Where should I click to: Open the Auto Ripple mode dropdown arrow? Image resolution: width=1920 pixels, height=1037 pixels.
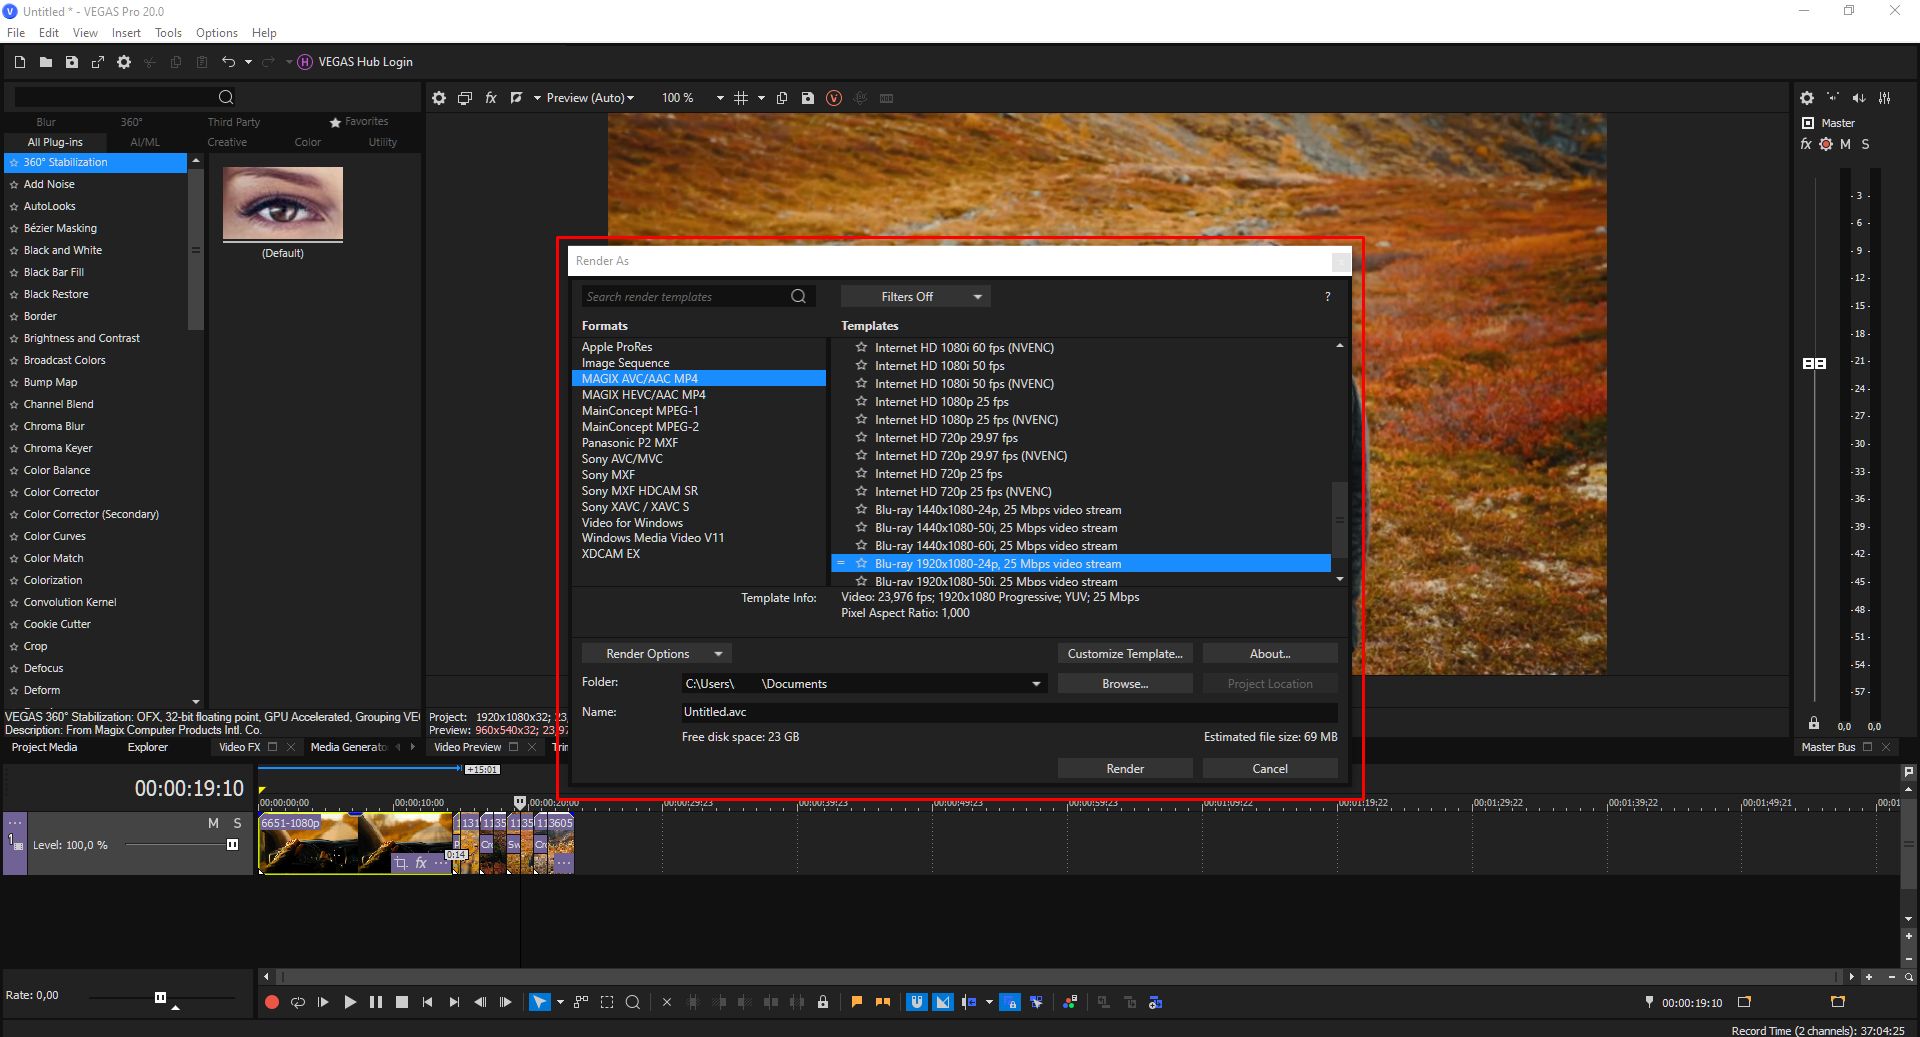[x=989, y=1002]
